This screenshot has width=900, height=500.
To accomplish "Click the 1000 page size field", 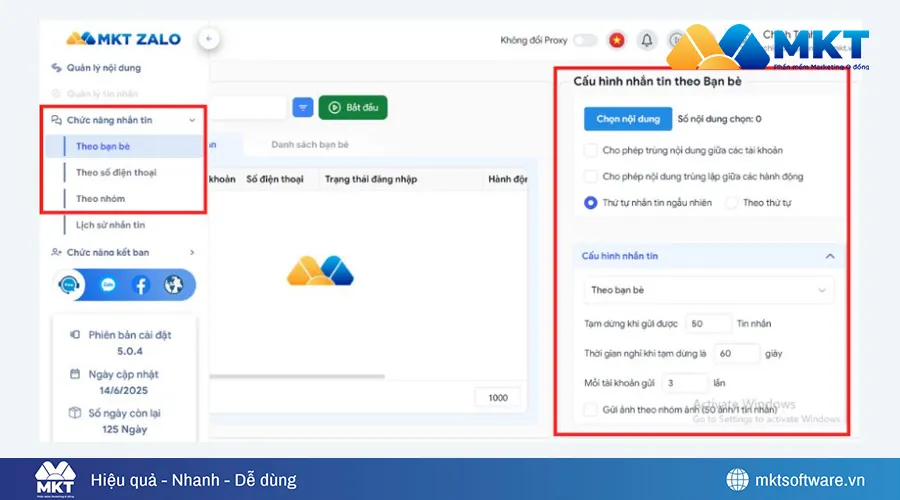I will pyautogui.click(x=498, y=397).
